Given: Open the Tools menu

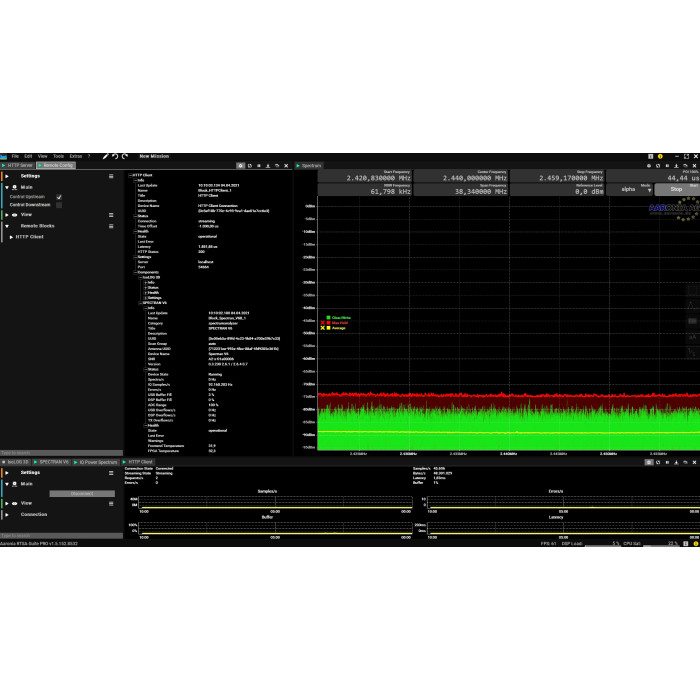Looking at the screenshot, I should tap(58, 156).
